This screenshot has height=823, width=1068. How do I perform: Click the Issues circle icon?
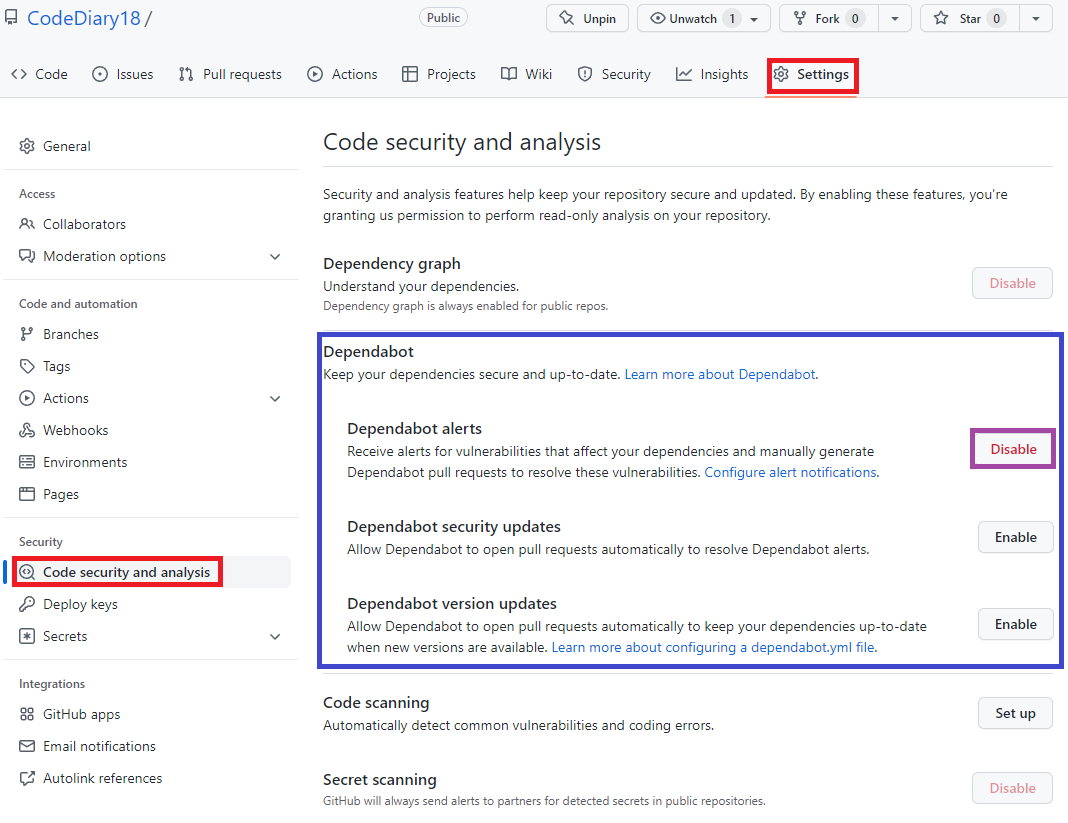(100, 74)
